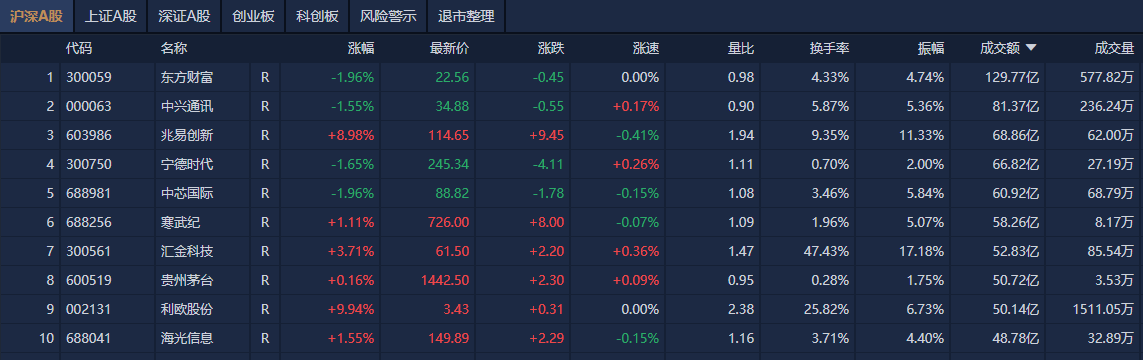
Task: Click the 成交量 column header
Action: (1115, 49)
